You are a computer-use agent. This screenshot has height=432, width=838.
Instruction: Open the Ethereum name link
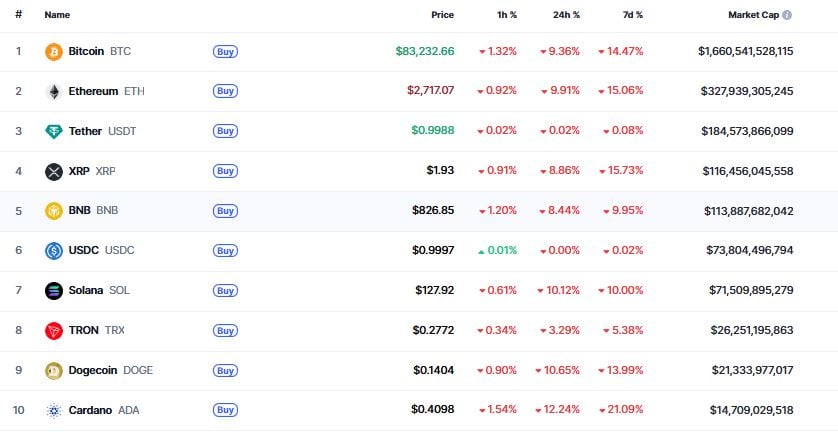click(x=93, y=91)
